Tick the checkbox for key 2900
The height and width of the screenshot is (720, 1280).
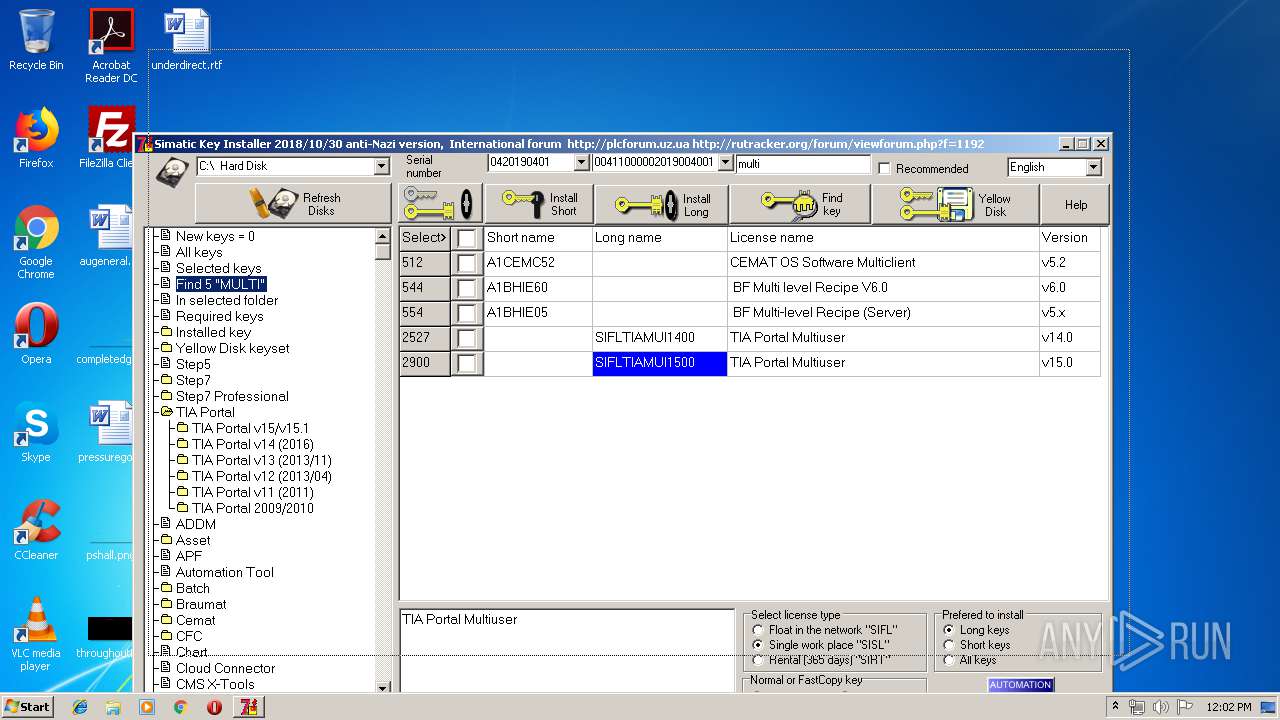467,363
